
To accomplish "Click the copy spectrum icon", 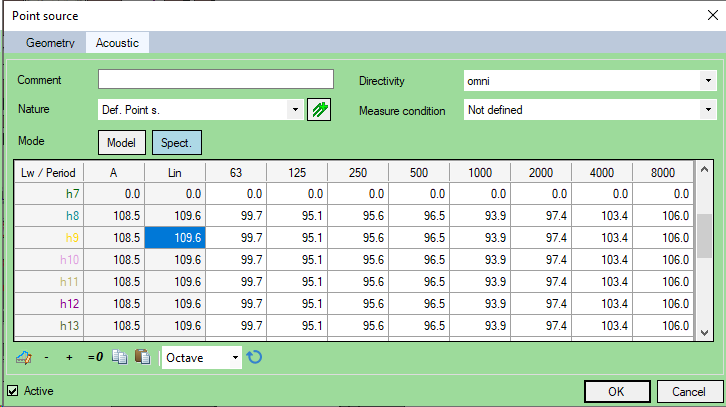I will pyautogui.click(x=120, y=357).
